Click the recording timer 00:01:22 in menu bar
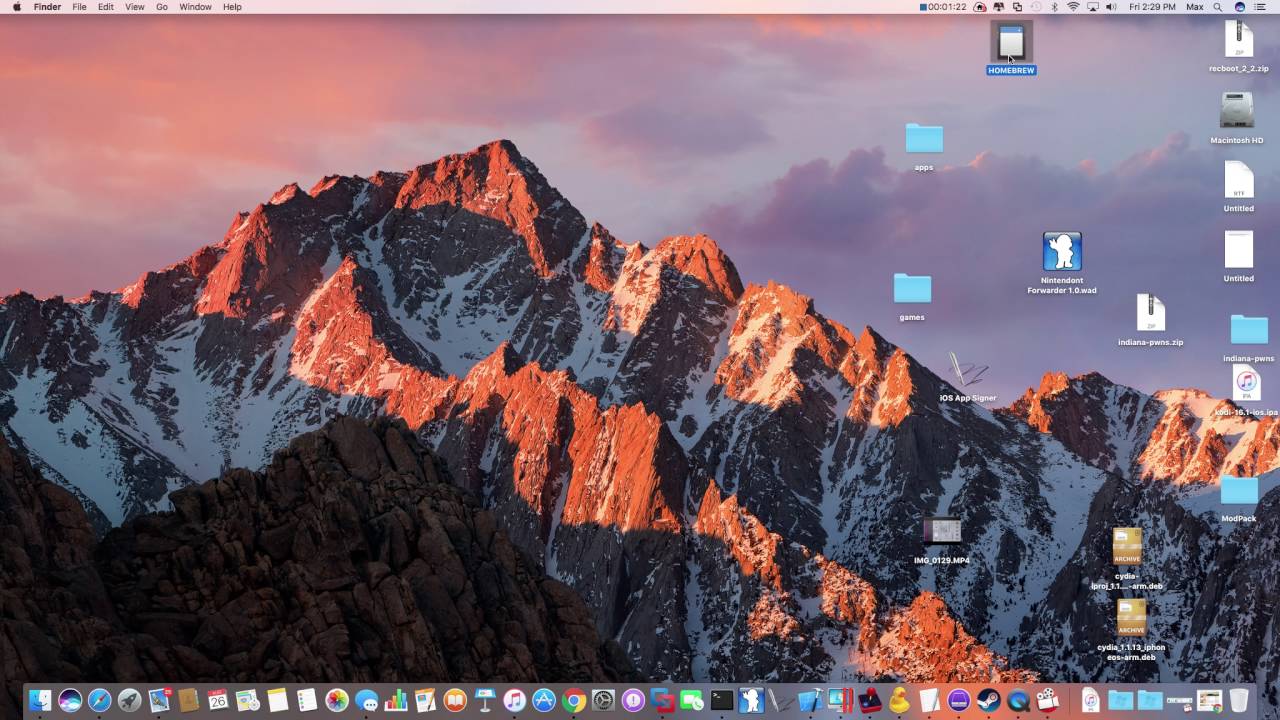Image resolution: width=1280 pixels, height=720 pixels. [x=943, y=7]
